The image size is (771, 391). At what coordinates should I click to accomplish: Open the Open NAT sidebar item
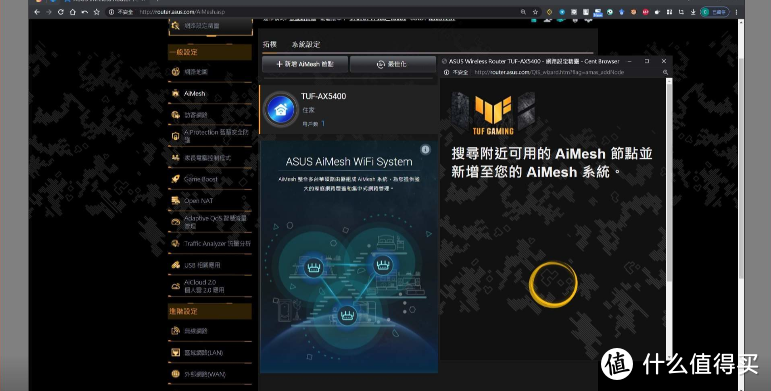pyautogui.click(x=210, y=201)
